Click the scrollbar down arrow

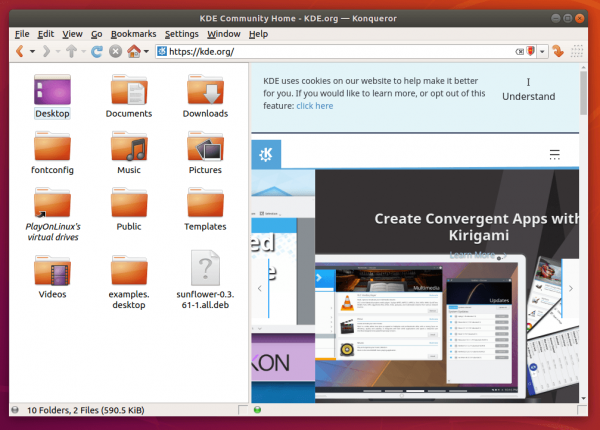[x=583, y=398]
